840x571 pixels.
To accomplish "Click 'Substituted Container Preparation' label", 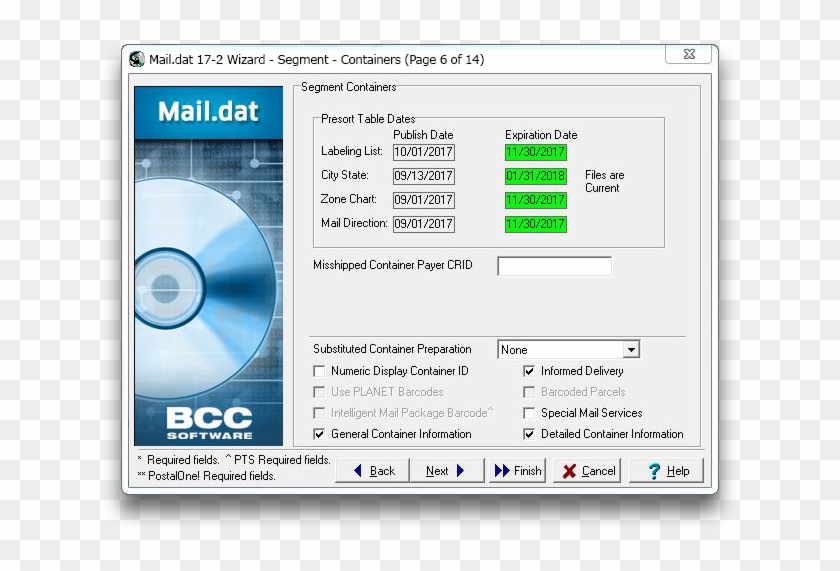I will tap(392, 349).
